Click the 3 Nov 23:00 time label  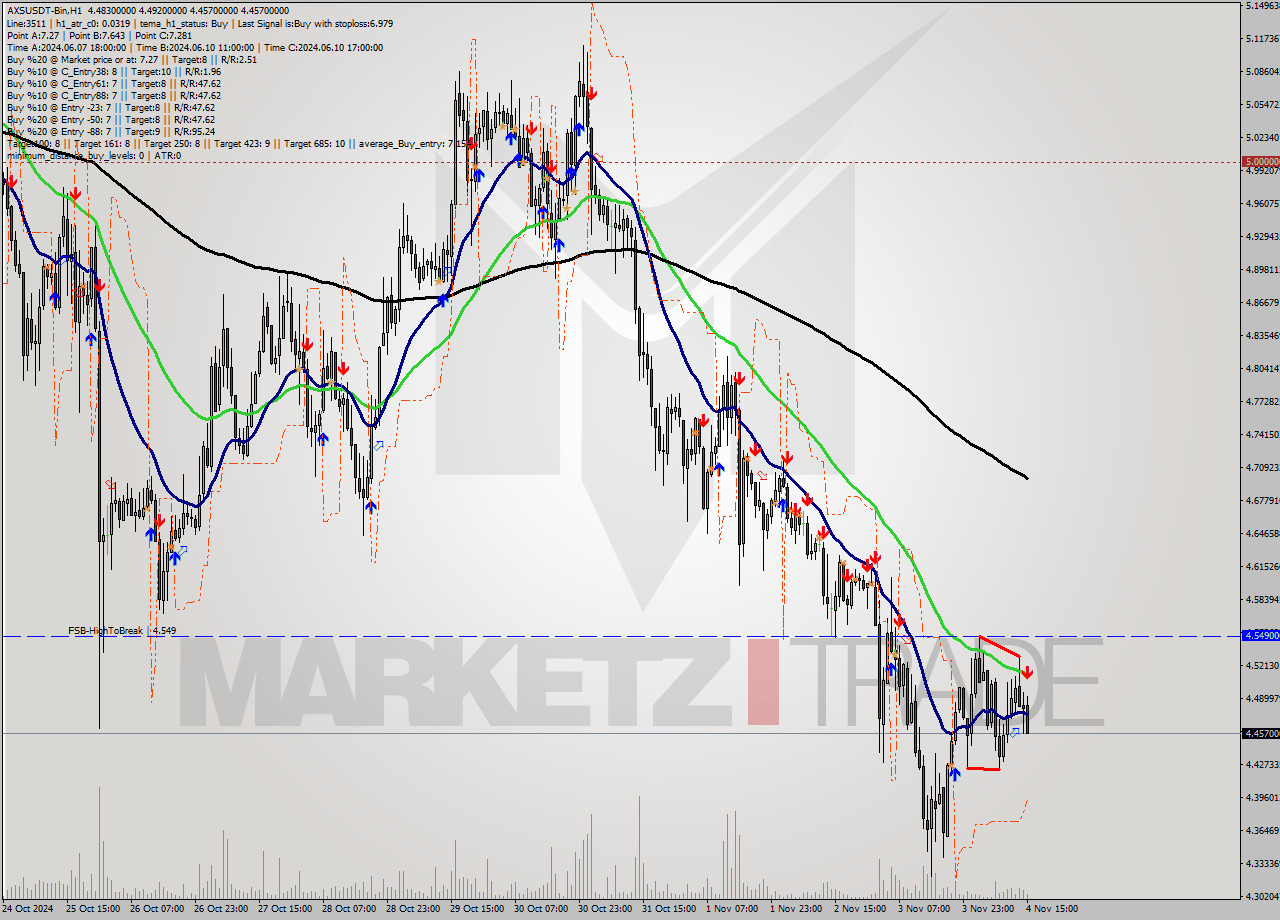[986, 909]
